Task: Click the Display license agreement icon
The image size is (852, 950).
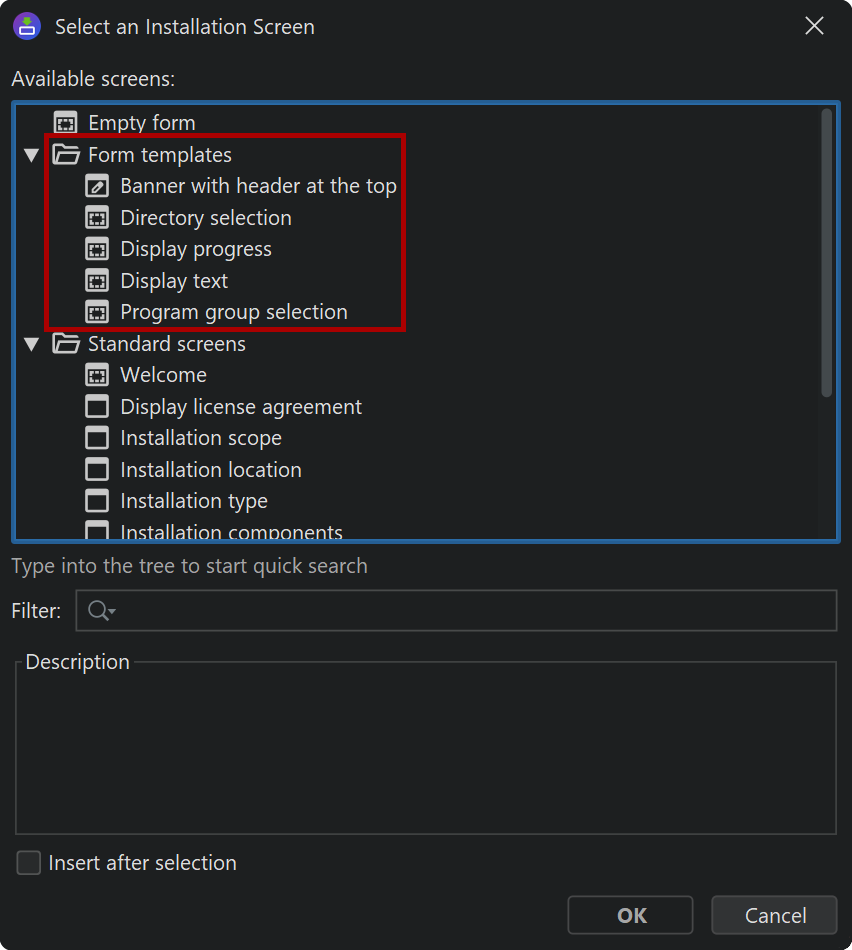Action: coord(97,407)
